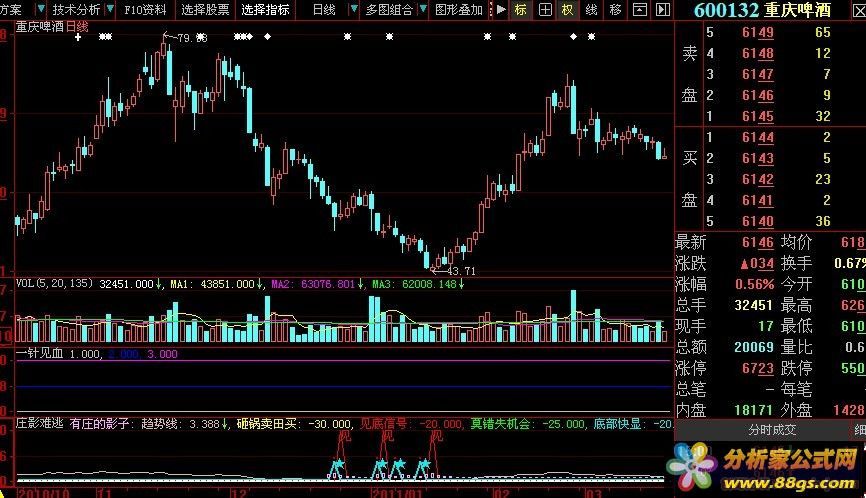Click the 最新 price value 6146
The height and width of the screenshot is (498, 866).
coord(758,242)
